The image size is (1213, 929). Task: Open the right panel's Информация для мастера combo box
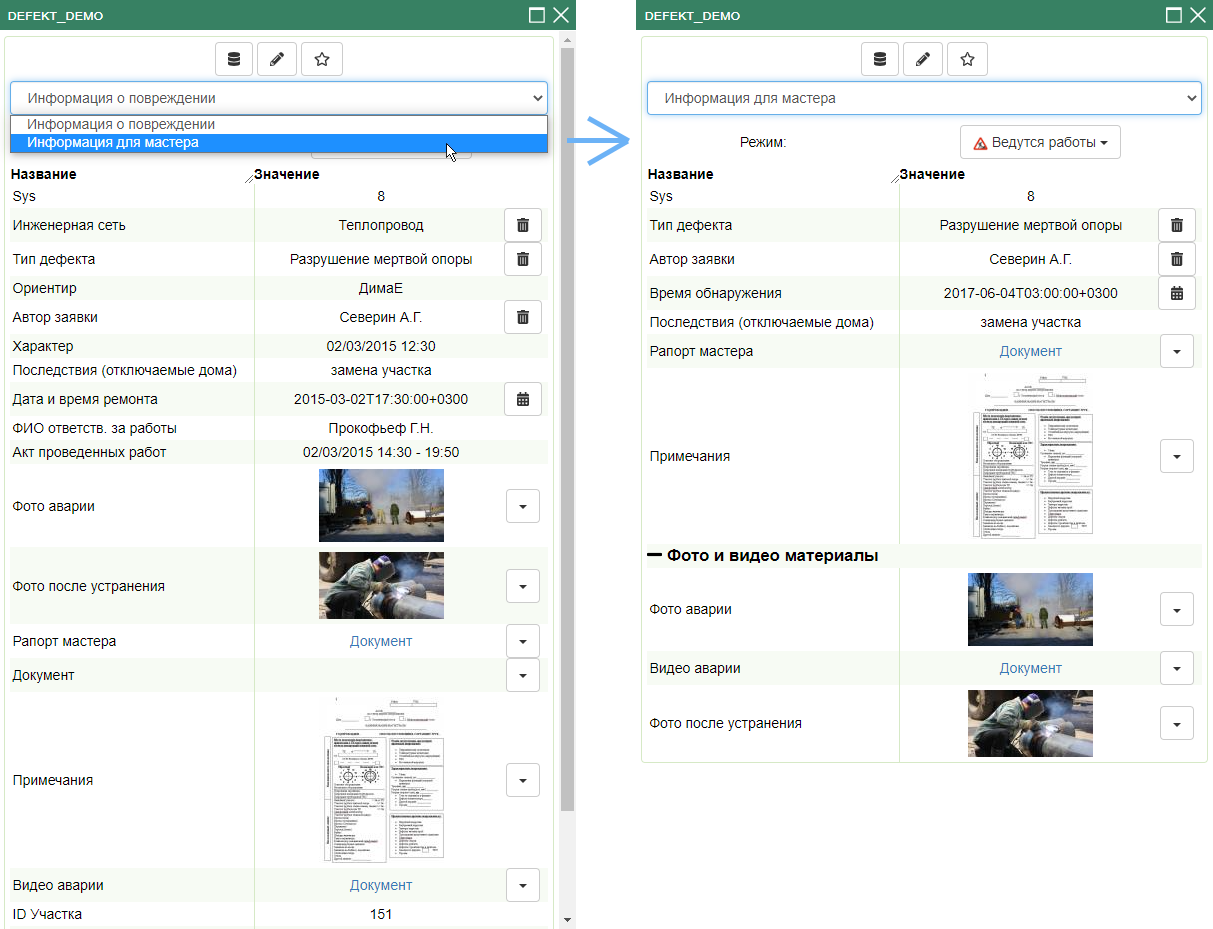click(x=923, y=99)
